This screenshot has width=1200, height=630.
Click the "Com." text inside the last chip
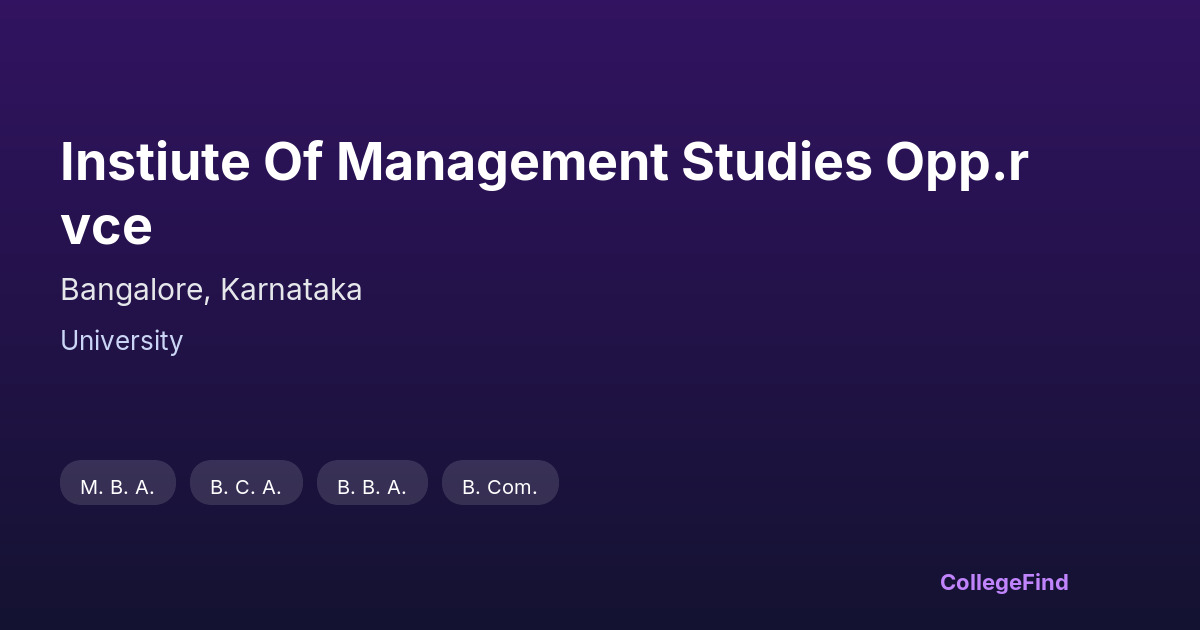pyautogui.click(x=512, y=487)
